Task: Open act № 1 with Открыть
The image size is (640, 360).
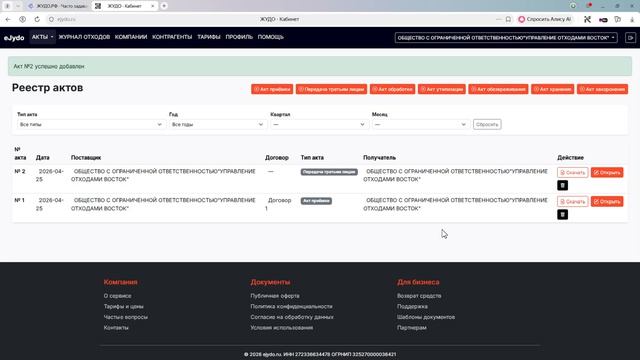Action: (x=607, y=202)
